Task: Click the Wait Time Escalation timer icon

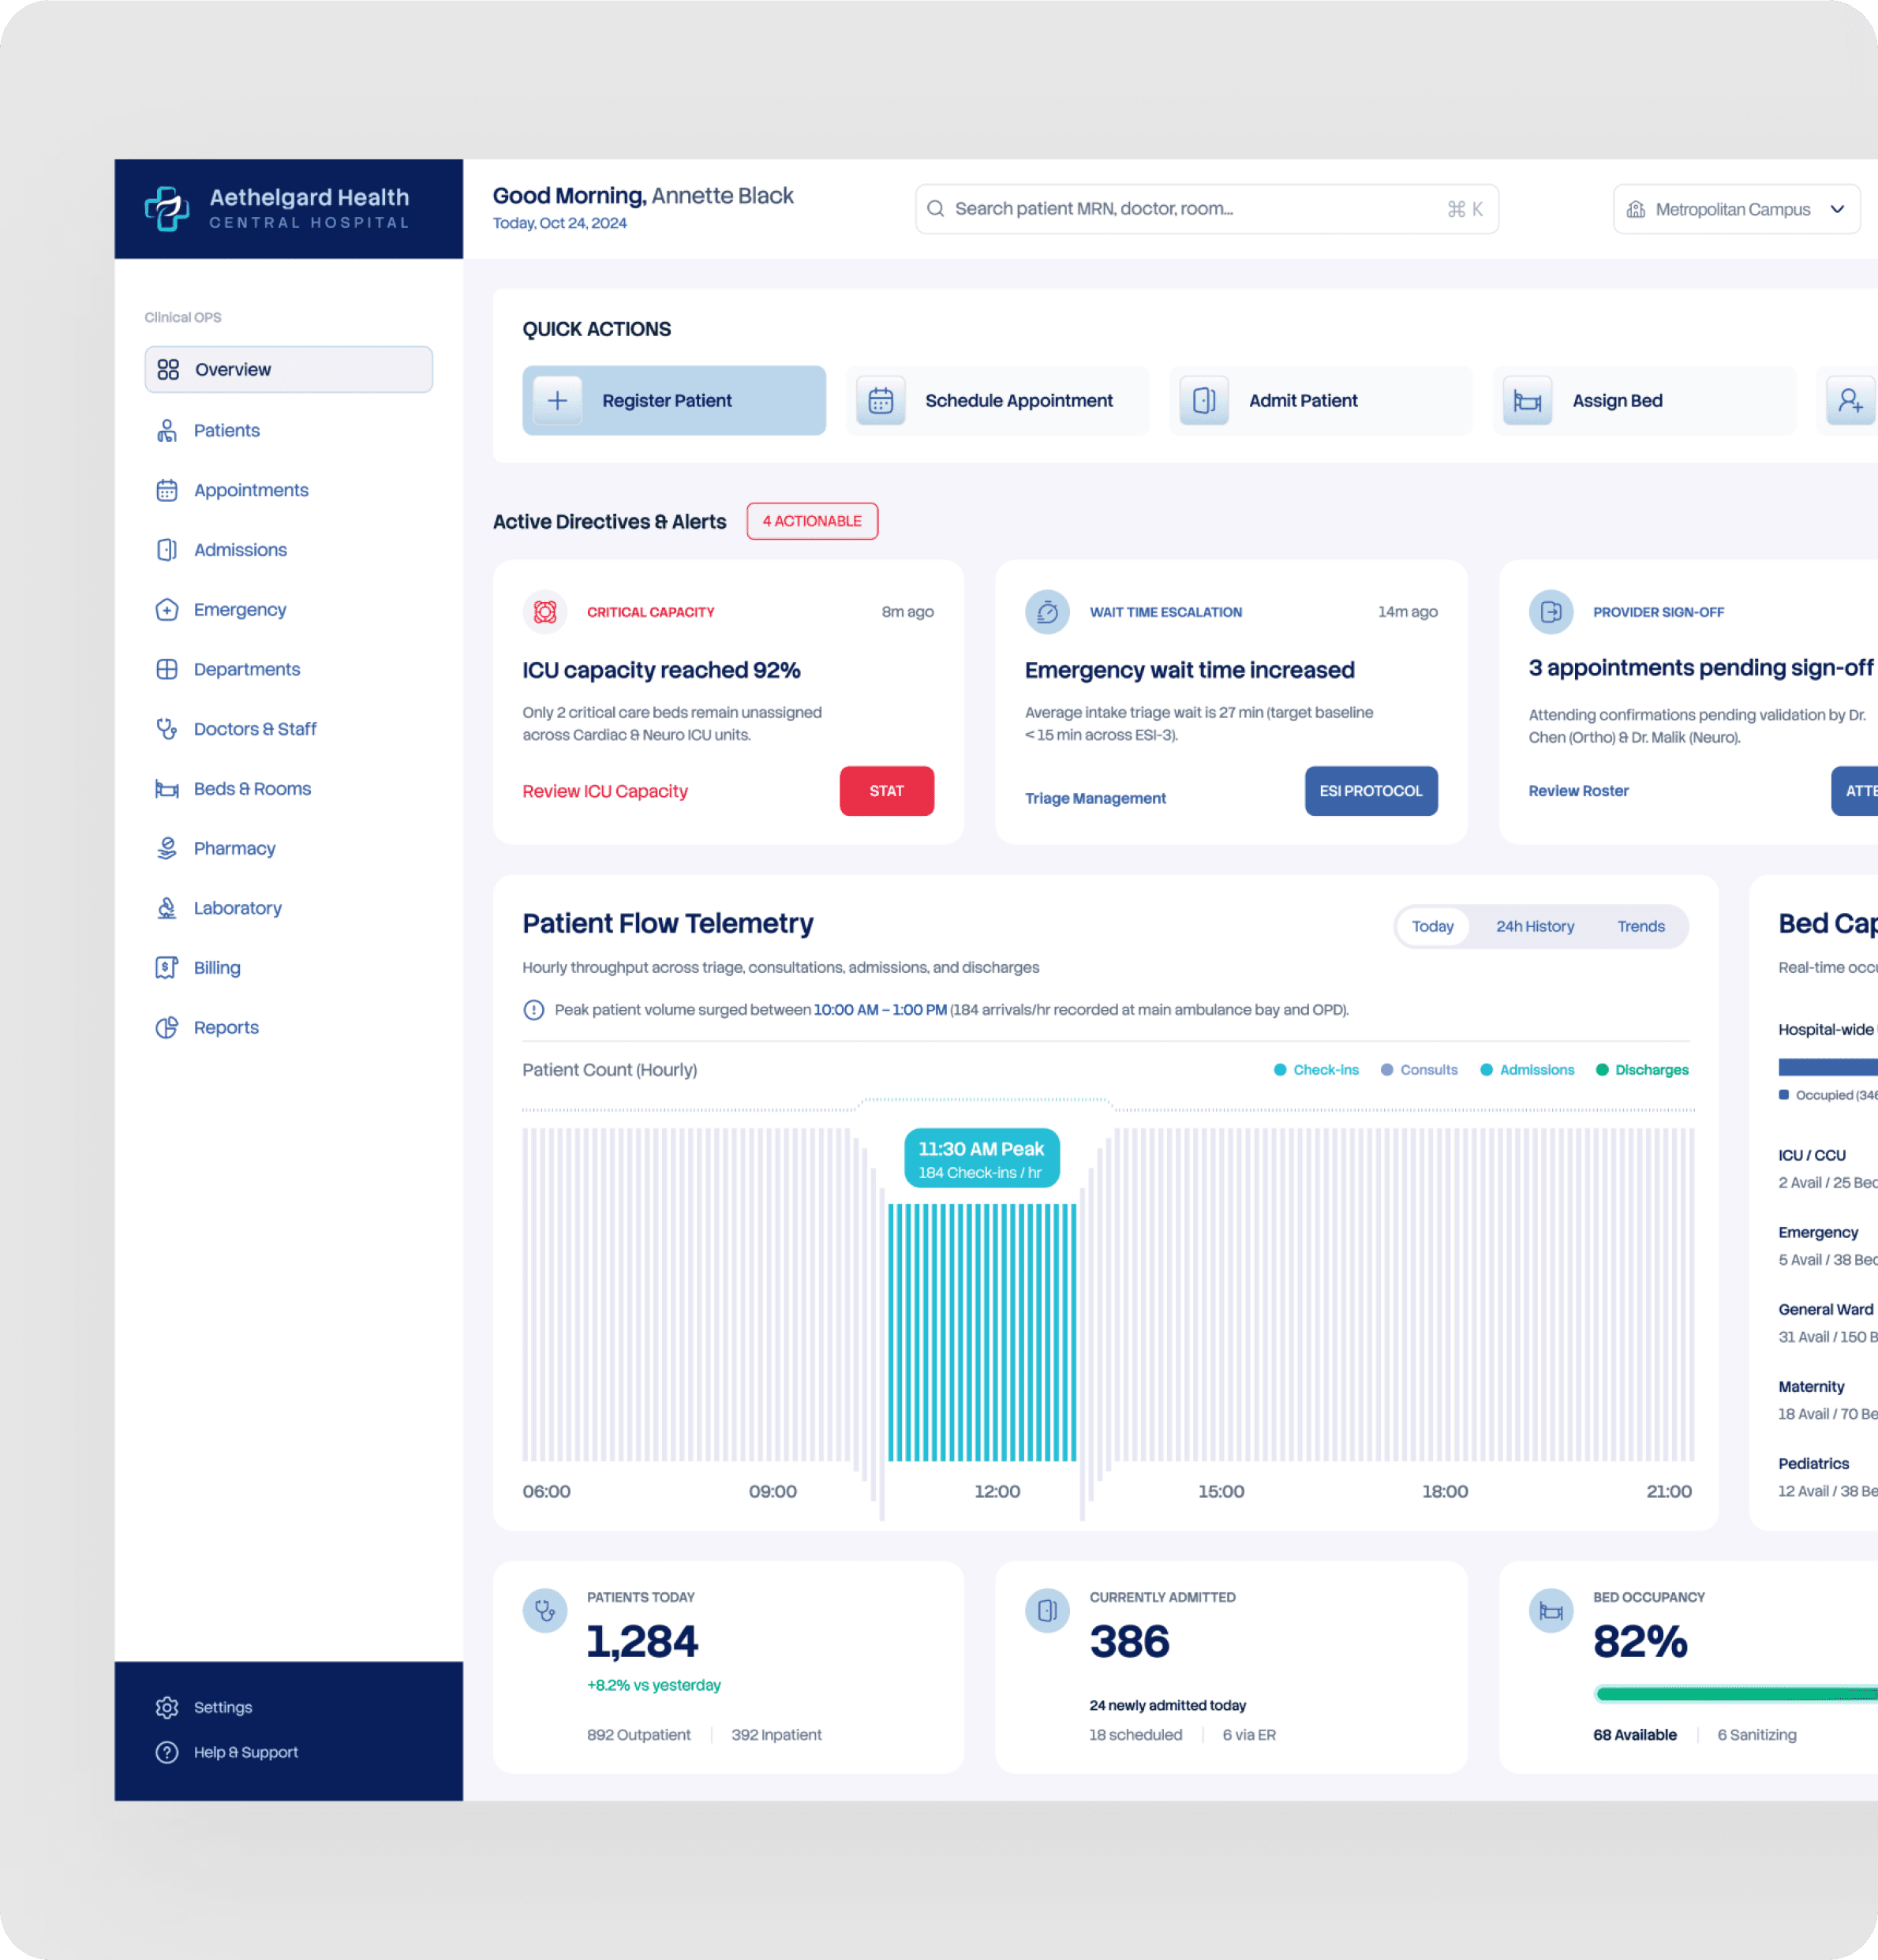Action: point(1047,611)
